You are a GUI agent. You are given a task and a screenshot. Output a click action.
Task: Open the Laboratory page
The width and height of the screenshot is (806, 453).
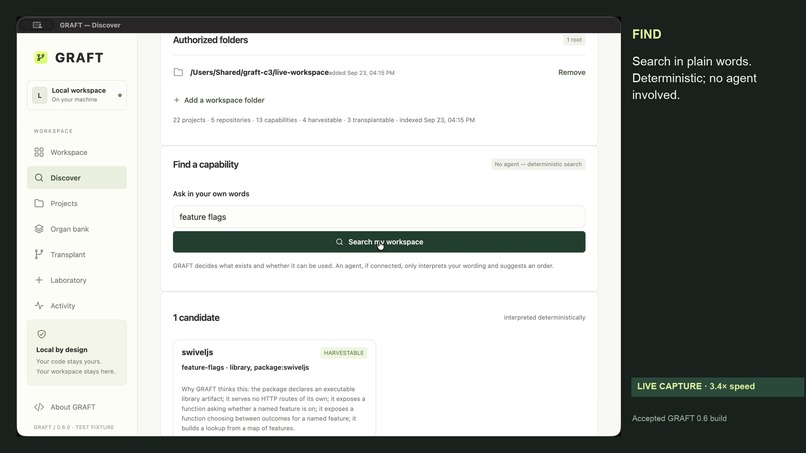coord(77,280)
